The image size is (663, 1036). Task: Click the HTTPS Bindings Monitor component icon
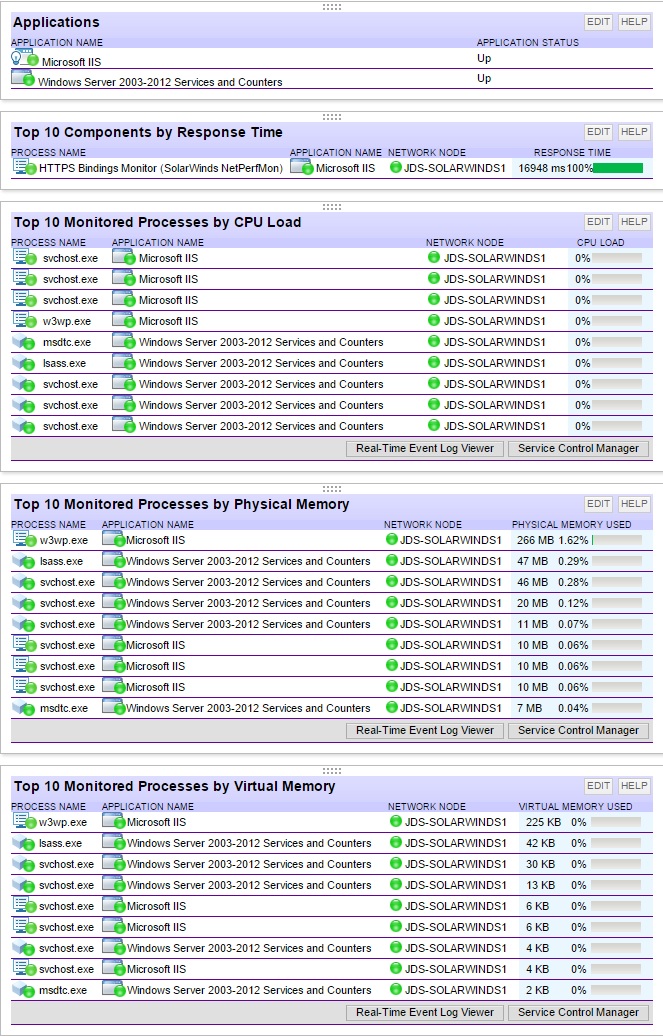pyautogui.click(x=24, y=167)
